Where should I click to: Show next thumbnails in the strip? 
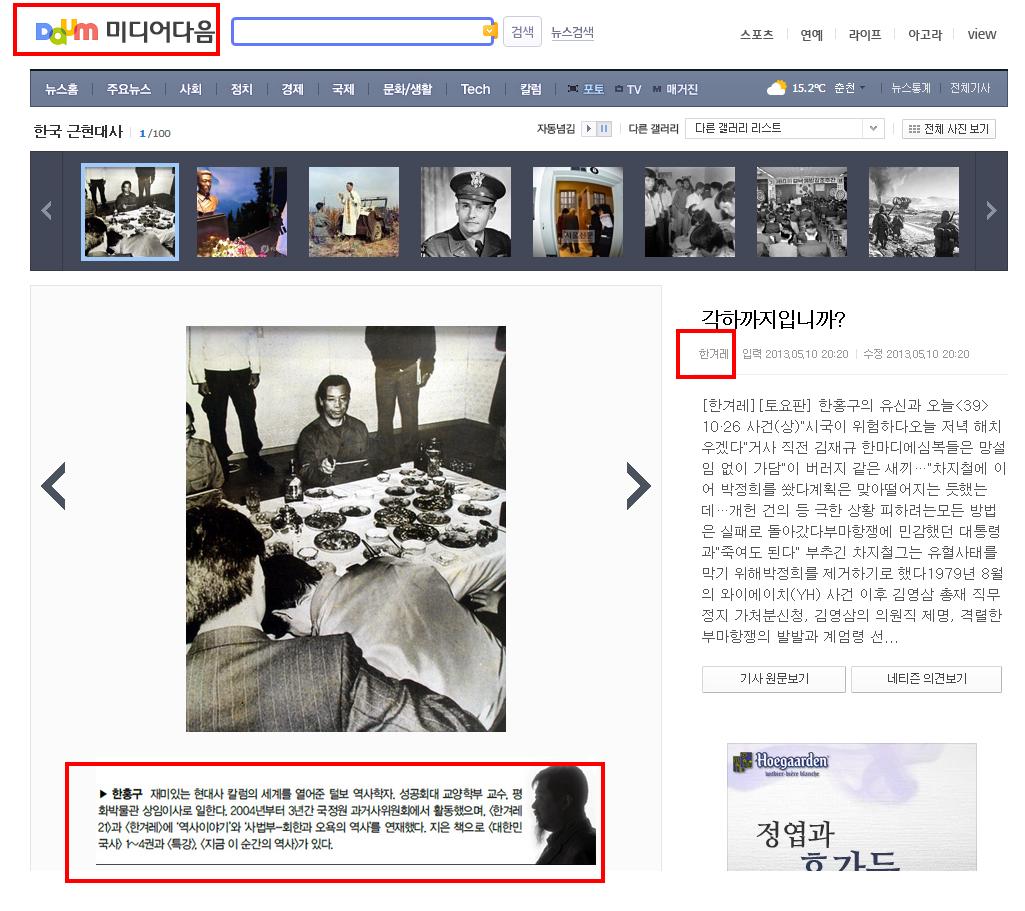991,210
